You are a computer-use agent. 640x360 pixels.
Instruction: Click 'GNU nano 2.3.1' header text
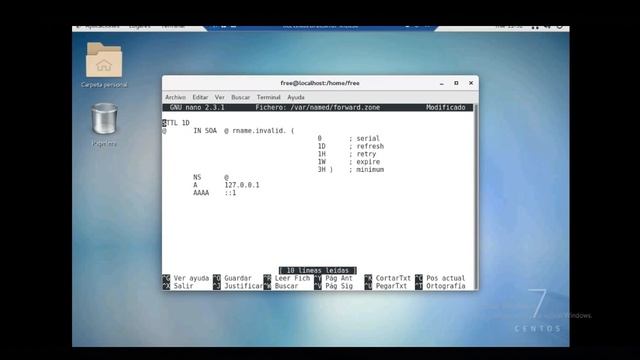point(197,107)
